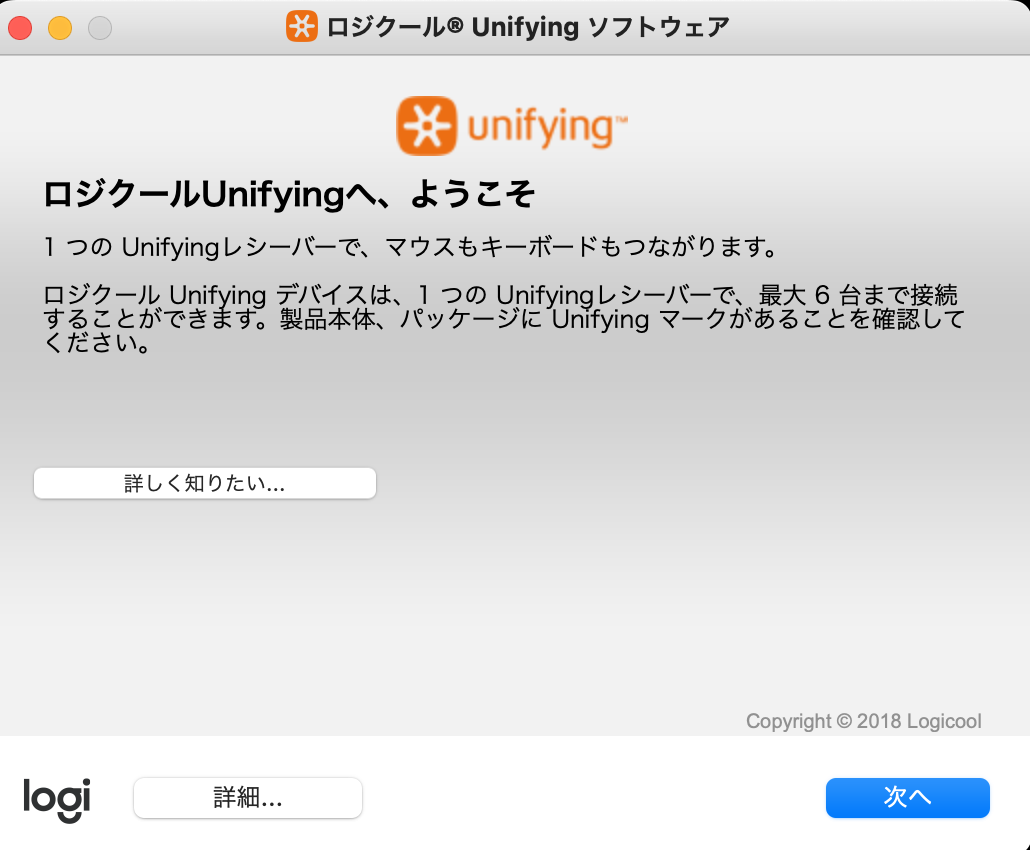Click the paragraph starting with ロジクール Unifying デバイスは
The height and width of the screenshot is (850, 1030).
click(x=503, y=319)
